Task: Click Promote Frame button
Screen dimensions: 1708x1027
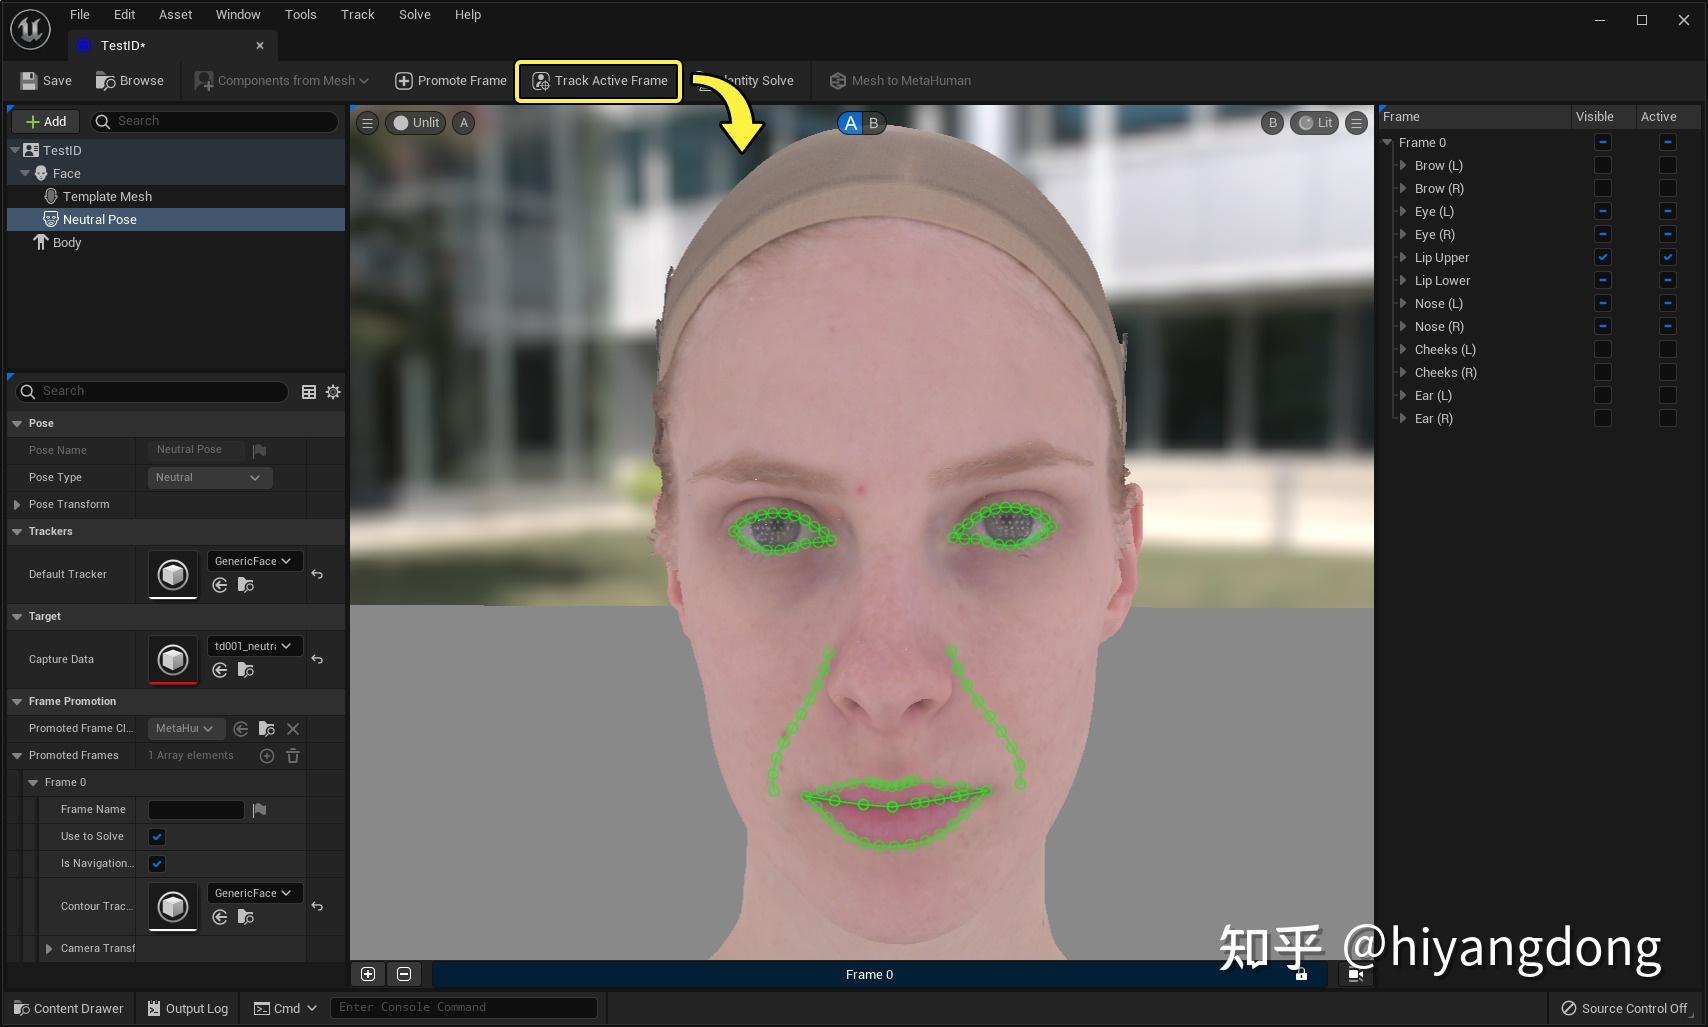Action: coord(451,80)
